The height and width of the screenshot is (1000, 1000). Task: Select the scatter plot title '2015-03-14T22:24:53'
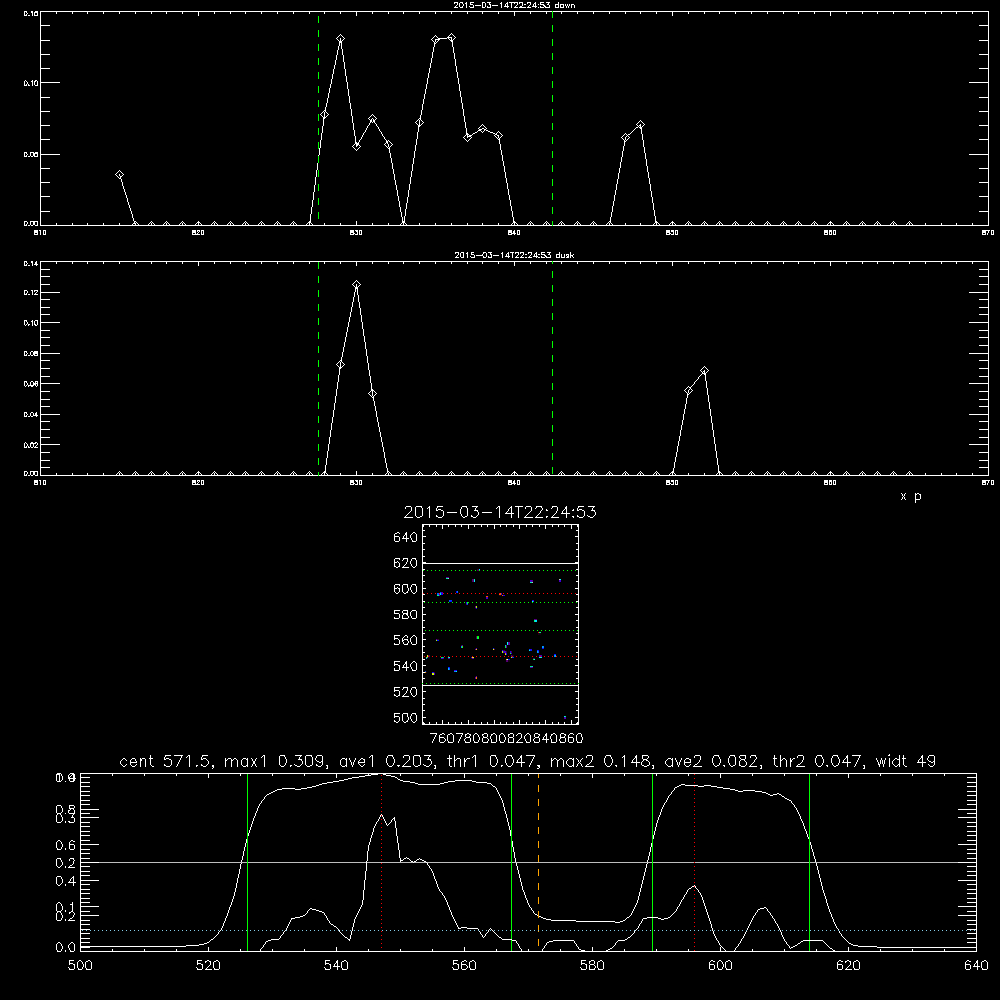(x=500, y=512)
